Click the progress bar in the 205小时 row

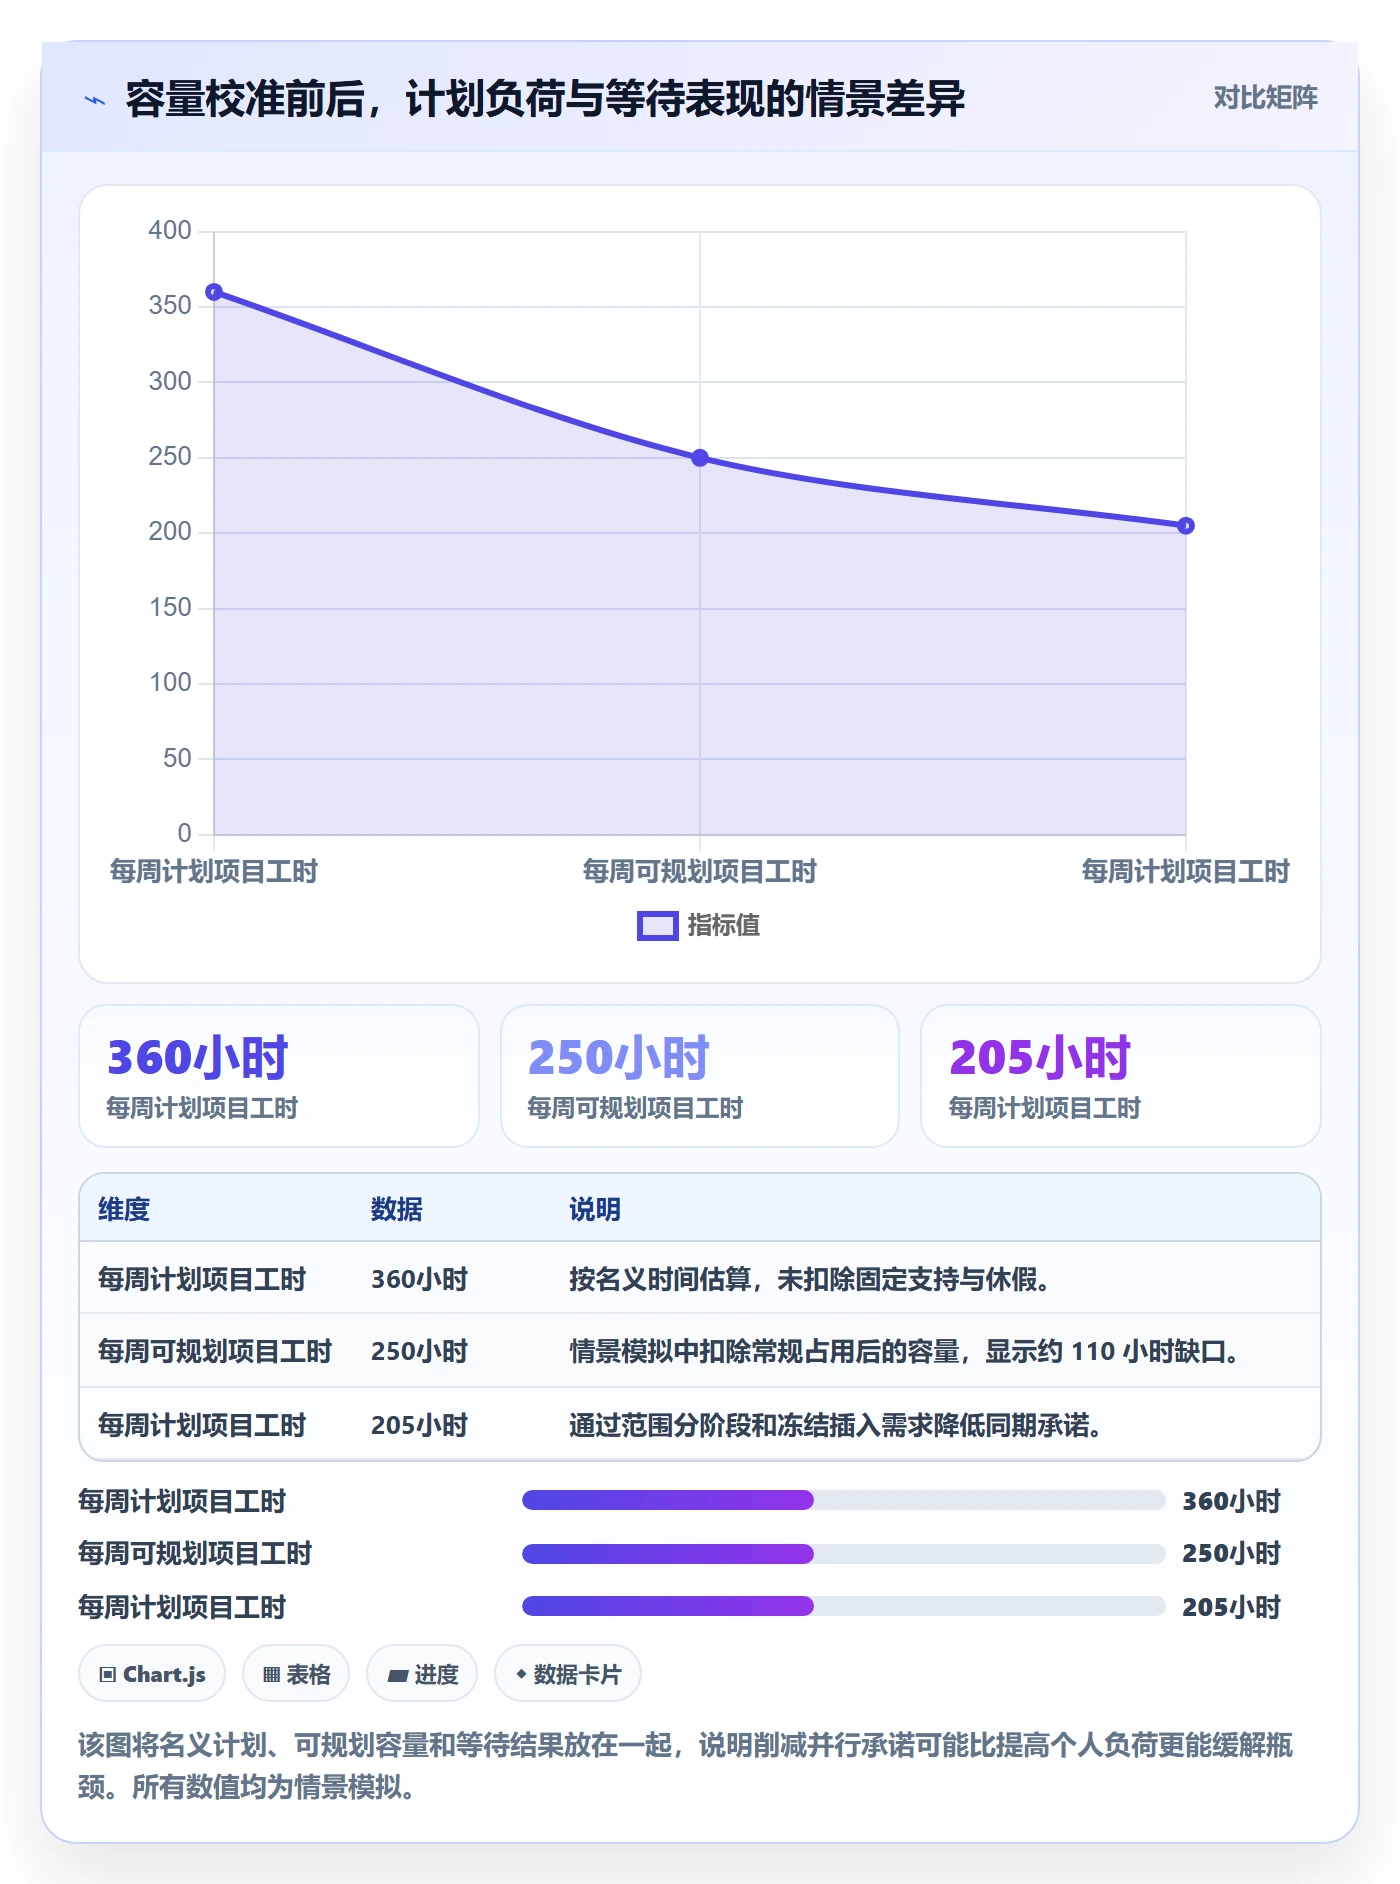pyautogui.click(x=844, y=1606)
